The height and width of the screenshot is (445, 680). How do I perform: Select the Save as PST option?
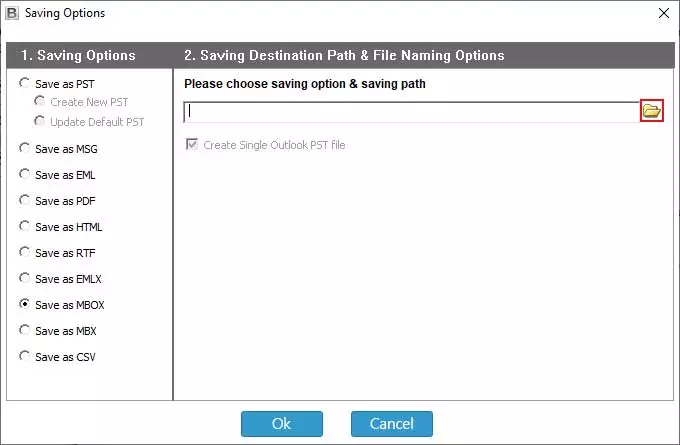25,83
